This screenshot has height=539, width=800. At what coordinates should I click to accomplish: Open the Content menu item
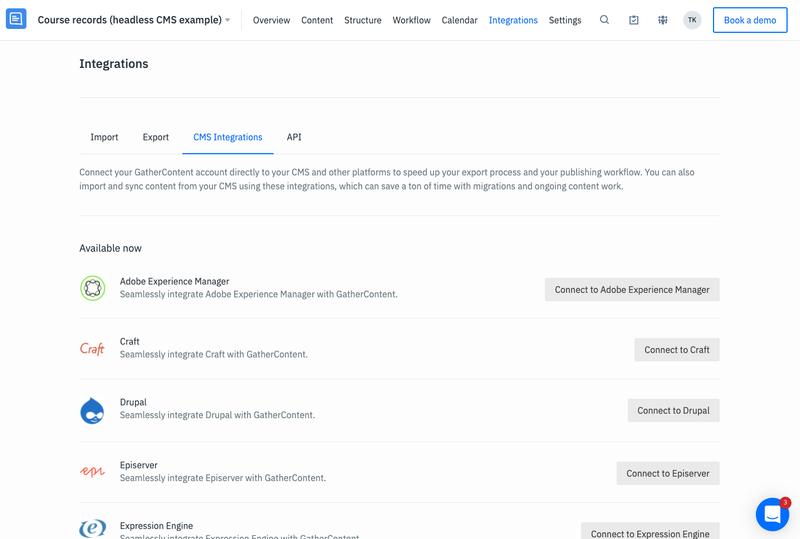click(x=317, y=20)
